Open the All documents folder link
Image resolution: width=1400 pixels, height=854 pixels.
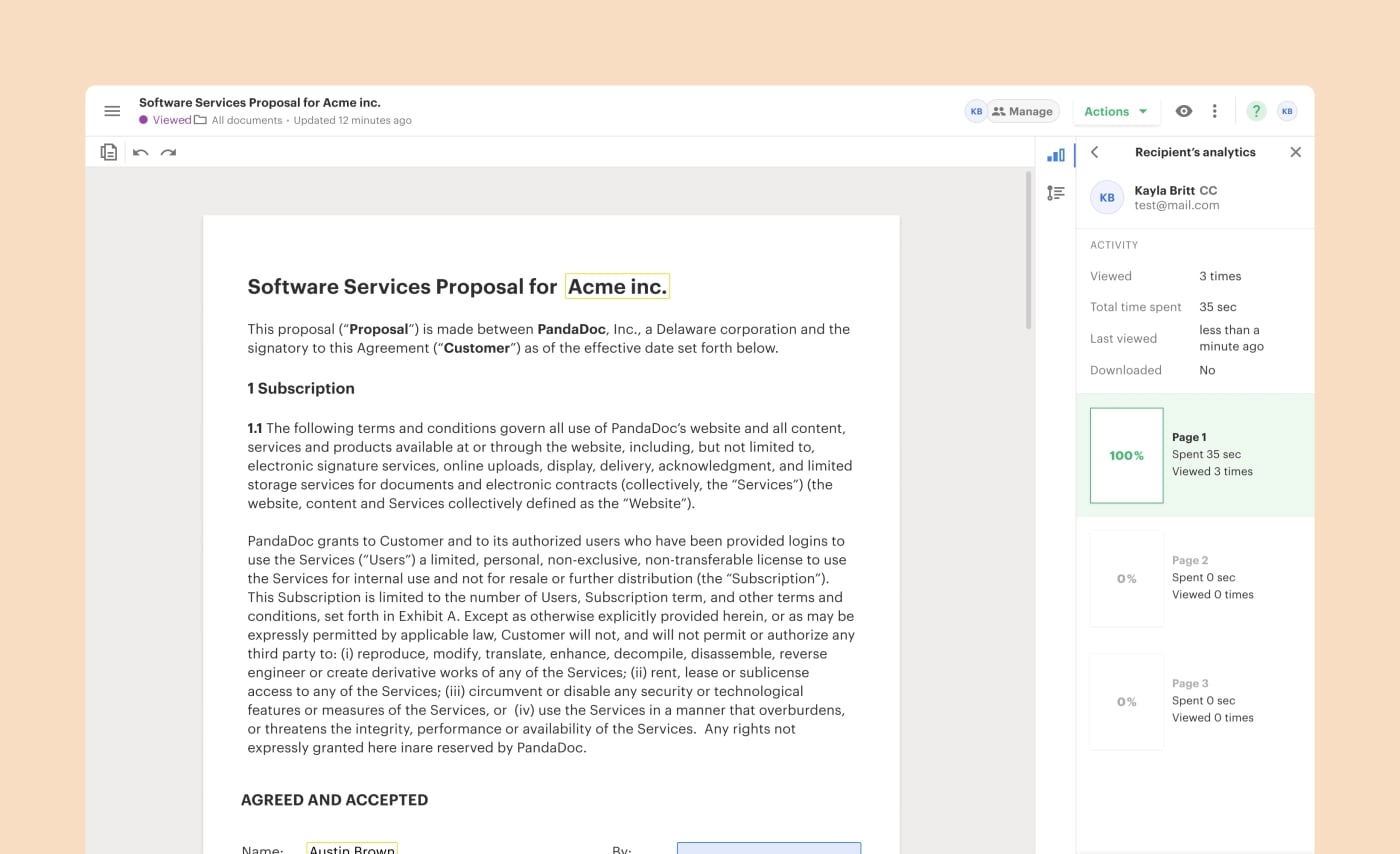(246, 120)
